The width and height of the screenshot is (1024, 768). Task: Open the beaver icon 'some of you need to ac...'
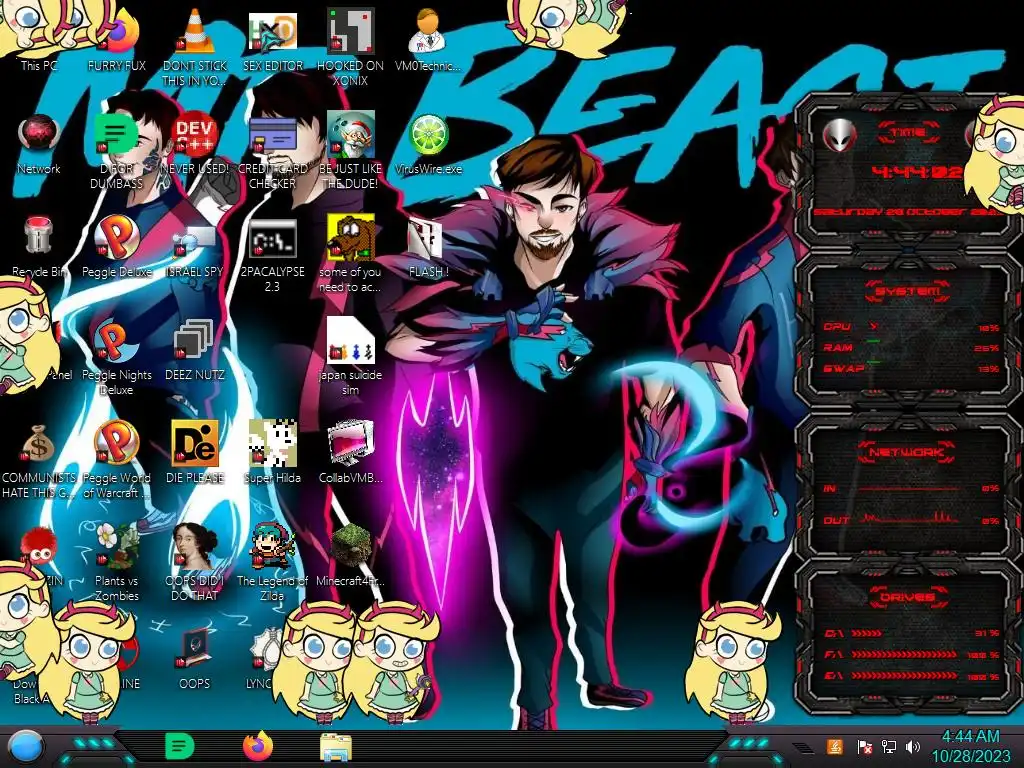click(x=350, y=255)
